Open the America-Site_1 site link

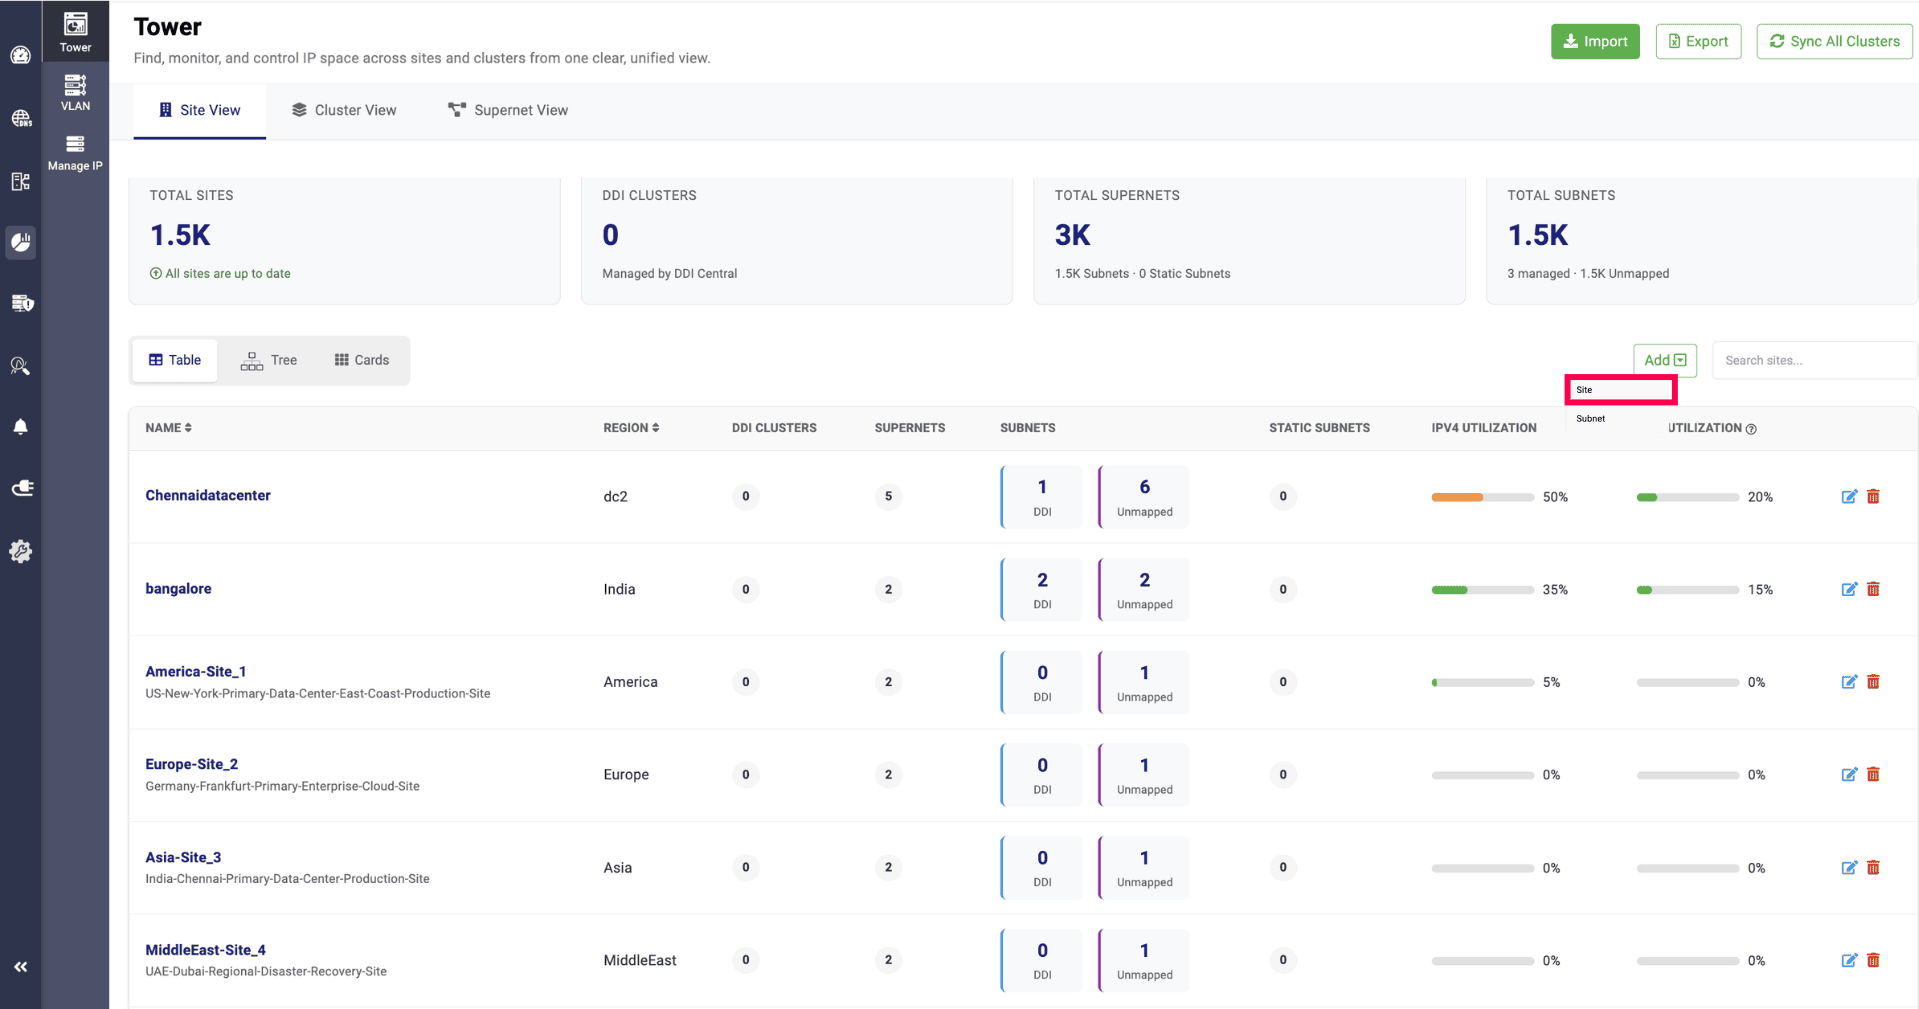pos(196,672)
